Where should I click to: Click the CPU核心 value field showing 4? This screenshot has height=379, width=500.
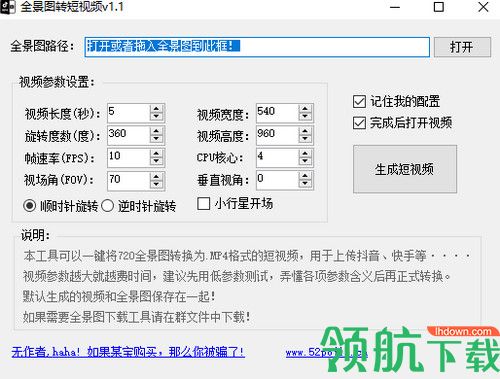coord(277,157)
